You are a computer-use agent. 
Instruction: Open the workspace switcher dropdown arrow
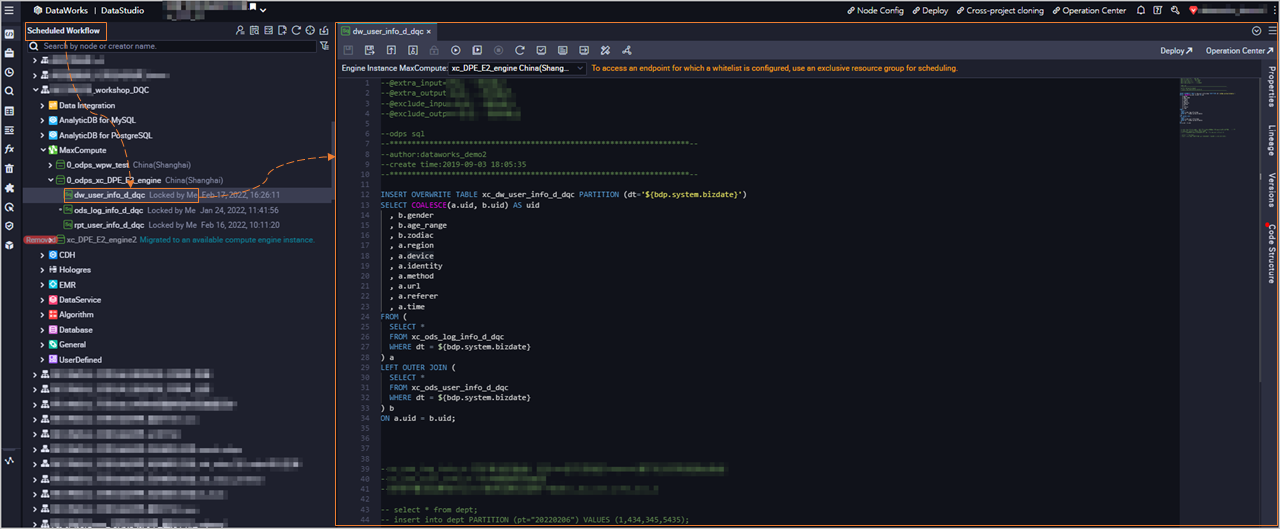[263, 10]
